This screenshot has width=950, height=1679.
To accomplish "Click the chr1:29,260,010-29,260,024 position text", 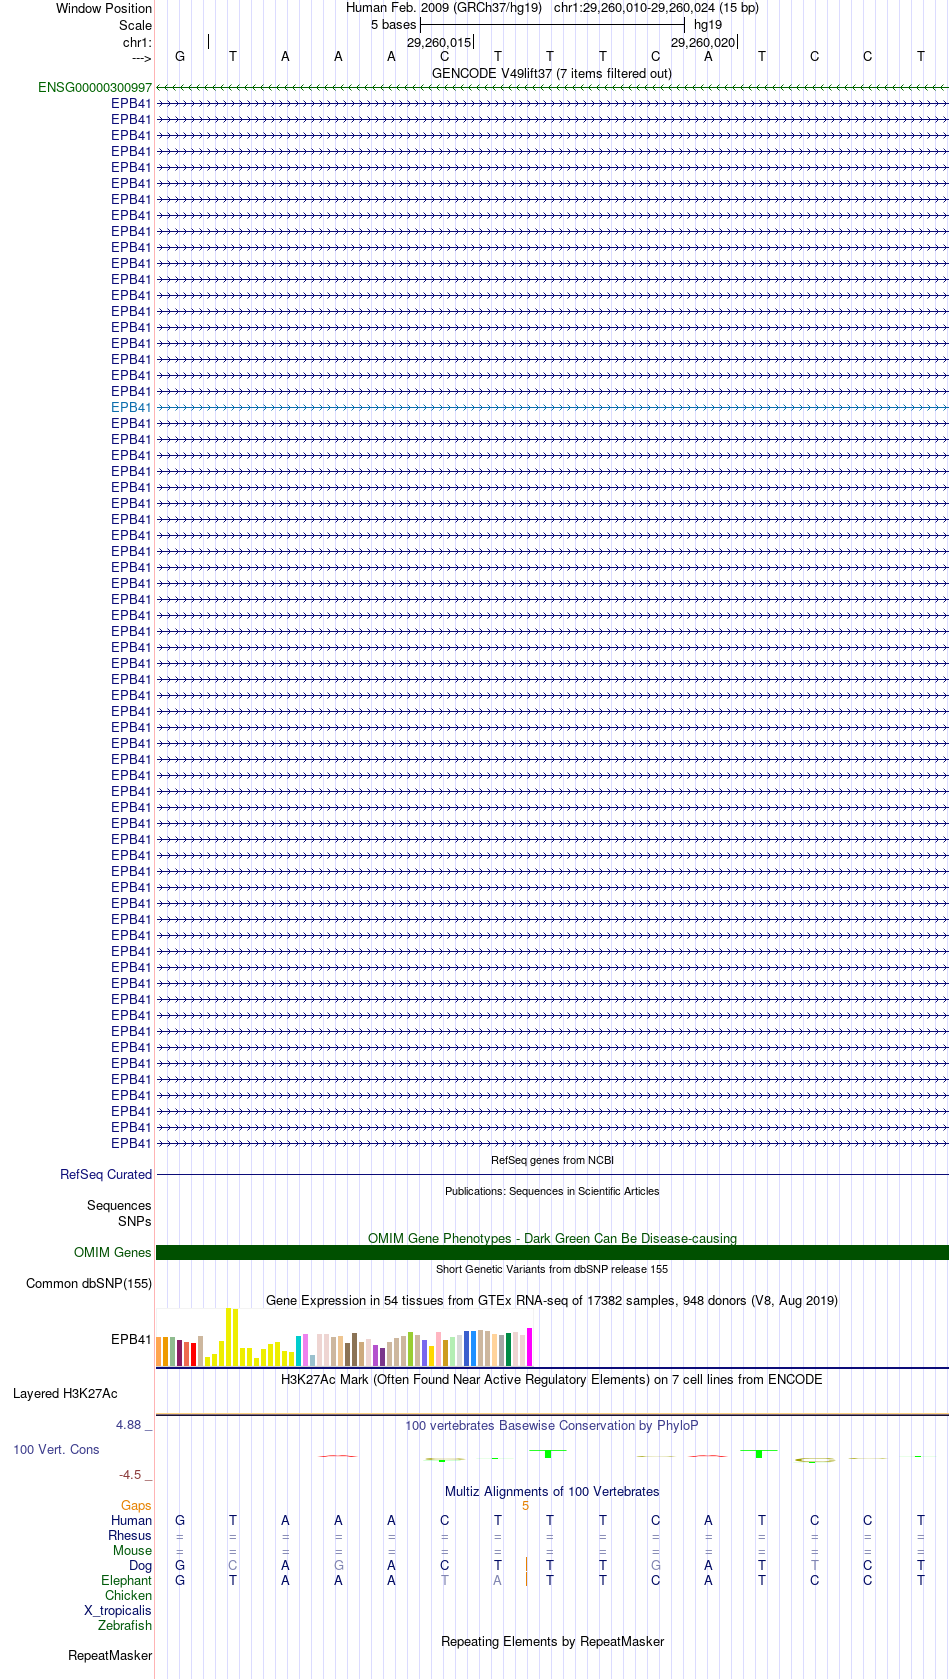I will [x=656, y=8].
